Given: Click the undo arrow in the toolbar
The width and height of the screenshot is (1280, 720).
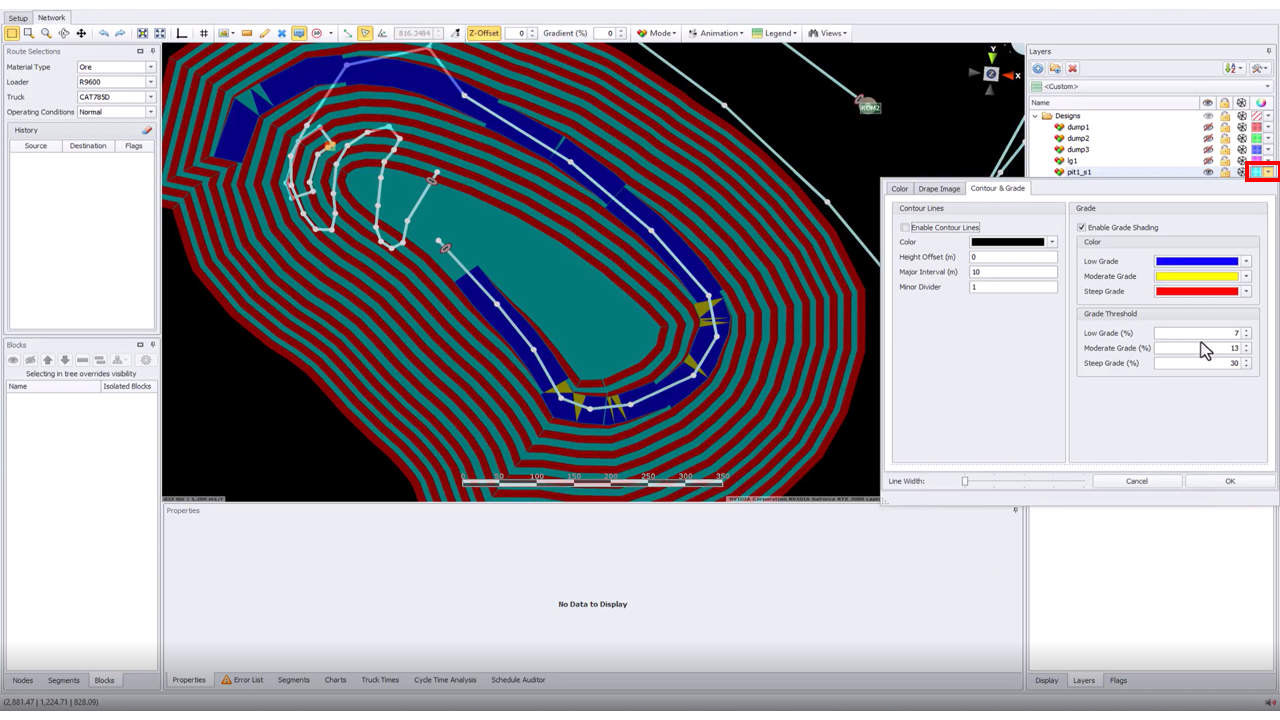Looking at the screenshot, I should click(103, 33).
